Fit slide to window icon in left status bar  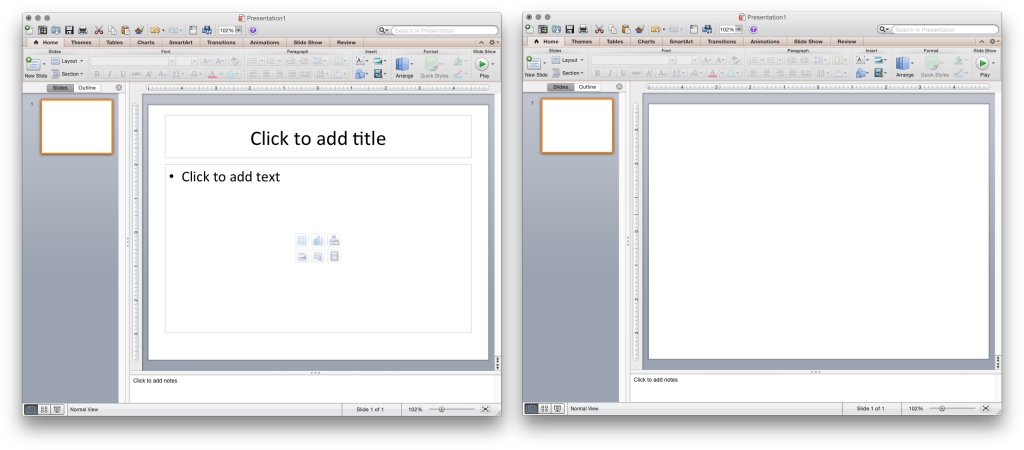pos(485,409)
